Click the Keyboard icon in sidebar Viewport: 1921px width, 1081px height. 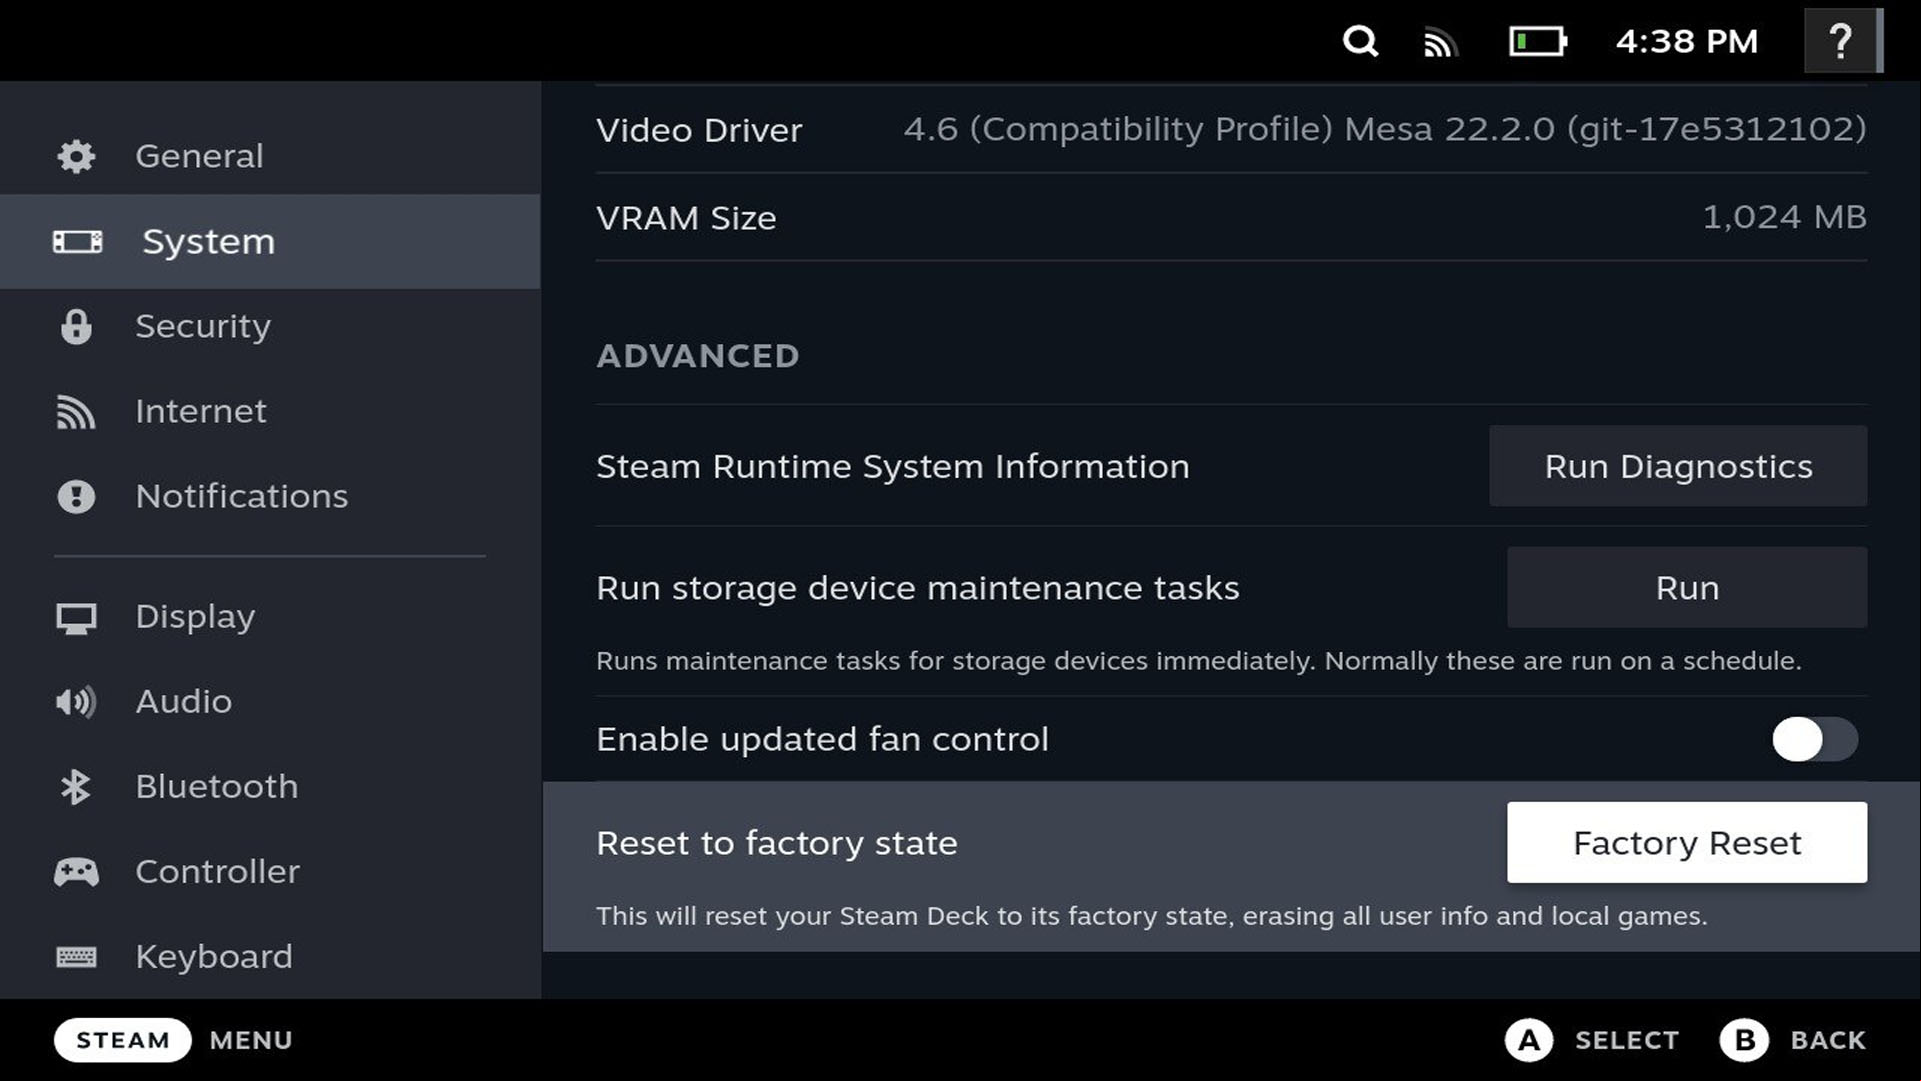[x=76, y=957]
